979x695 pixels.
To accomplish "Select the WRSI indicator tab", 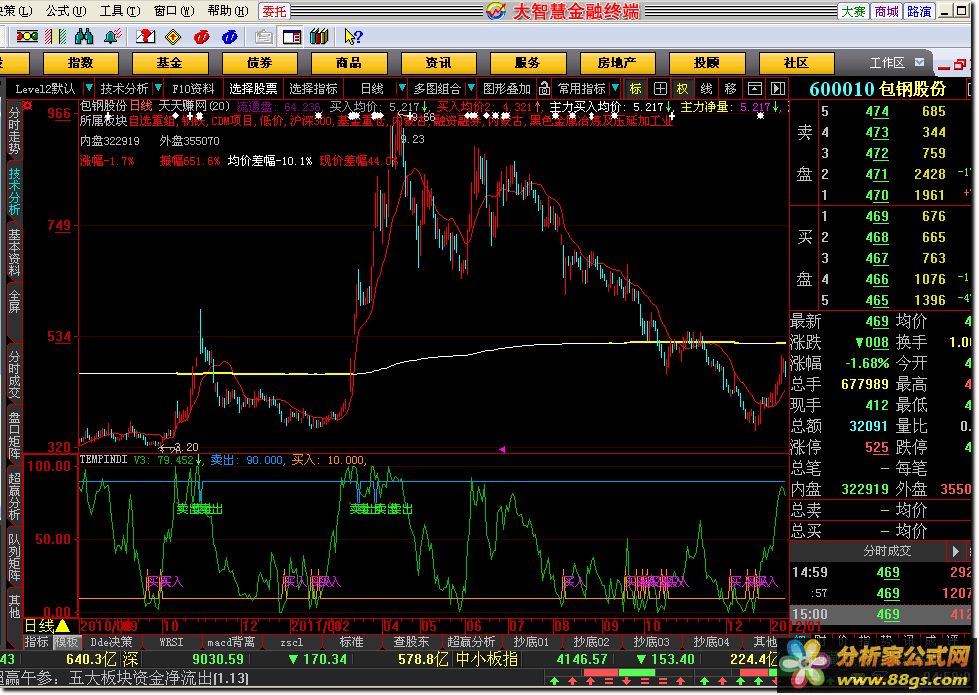I will [171, 641].
